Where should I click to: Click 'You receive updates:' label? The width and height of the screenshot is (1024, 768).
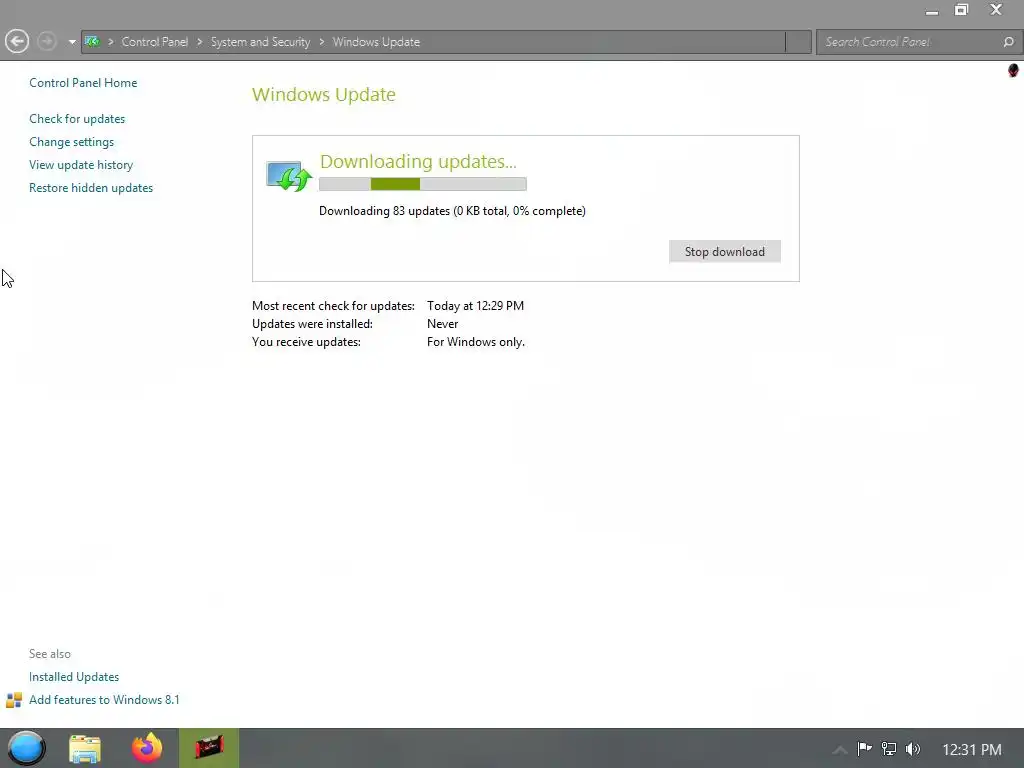[306, 342]
